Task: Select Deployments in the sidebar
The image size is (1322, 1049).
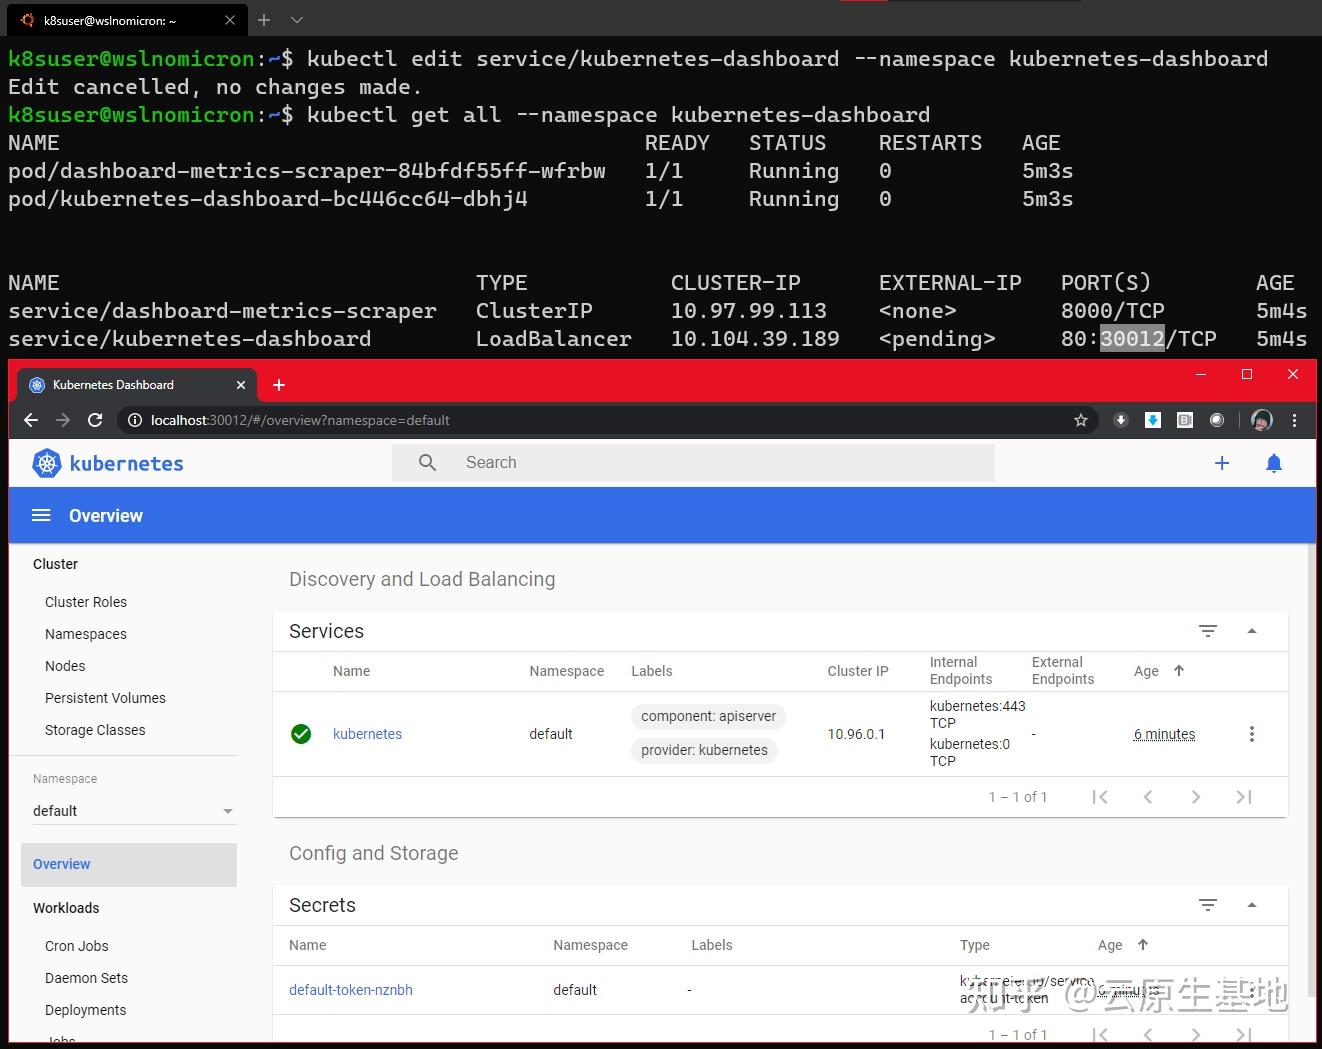Action: point(85,1010)
